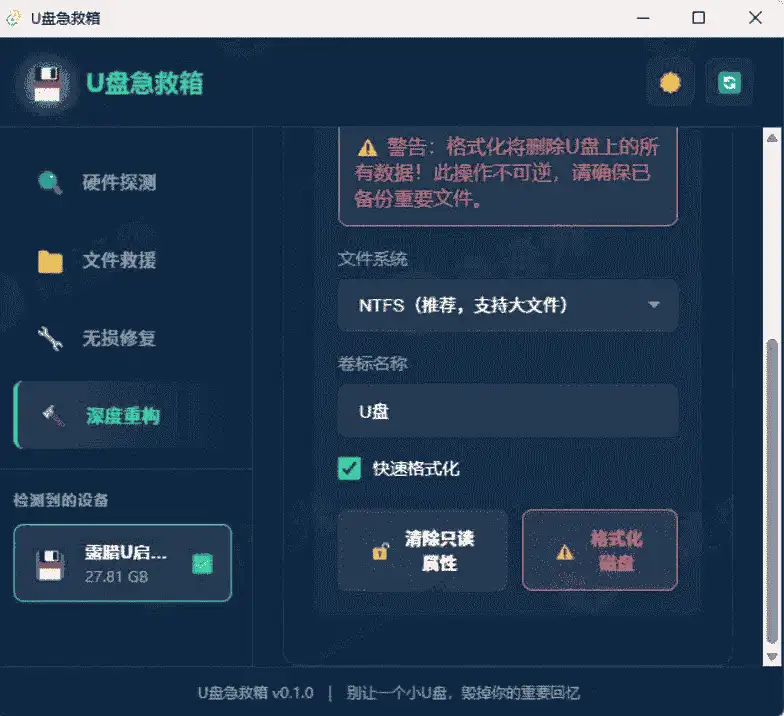This screenshot has width=784, height=716.
Task: Click the 卷标名称 volume label input field
Action: [508, 411]
